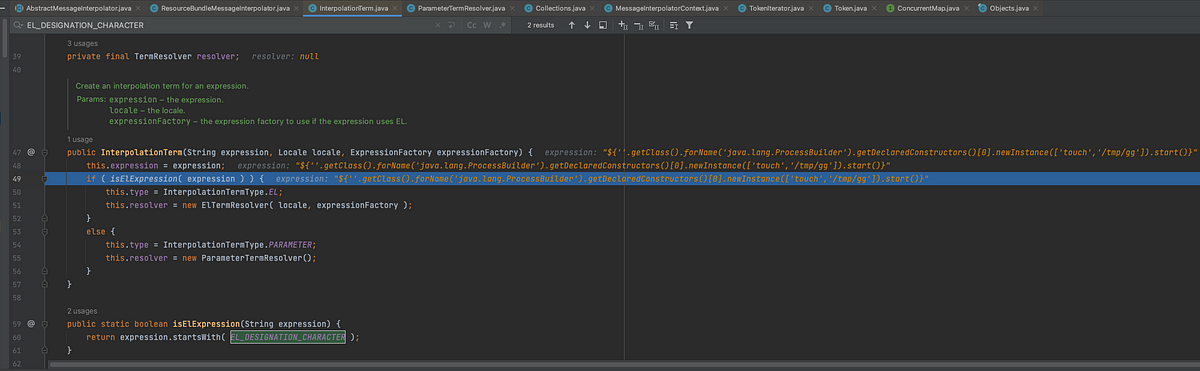Collapse the fold marker at line 52
Image resolution: width=1200 pixels, height=371 pixels.
[x=44, y=218]
